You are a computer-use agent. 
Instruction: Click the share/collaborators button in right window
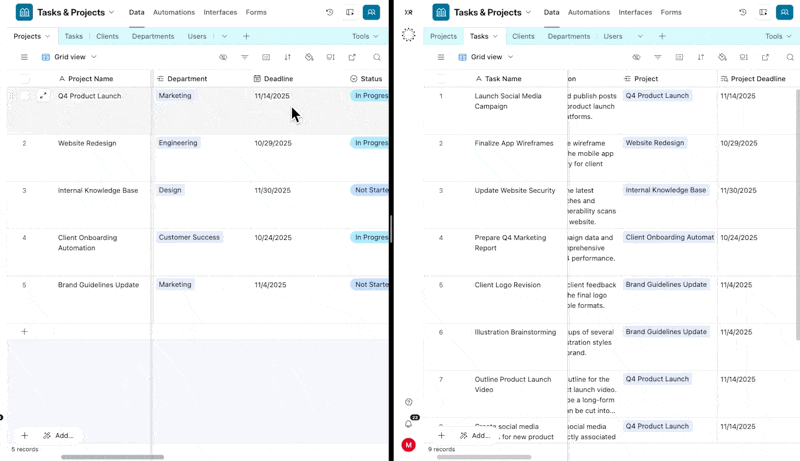tap(784, 12)
